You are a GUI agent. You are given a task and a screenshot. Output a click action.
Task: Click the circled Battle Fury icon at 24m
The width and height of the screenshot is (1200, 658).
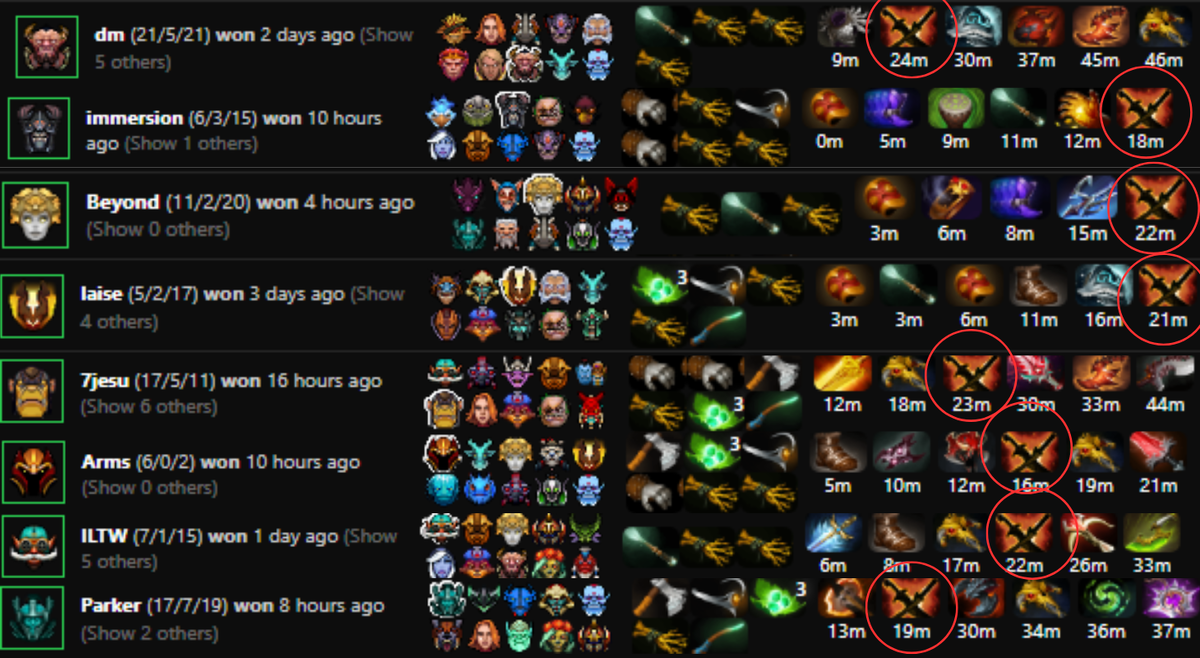click(911, 27)
